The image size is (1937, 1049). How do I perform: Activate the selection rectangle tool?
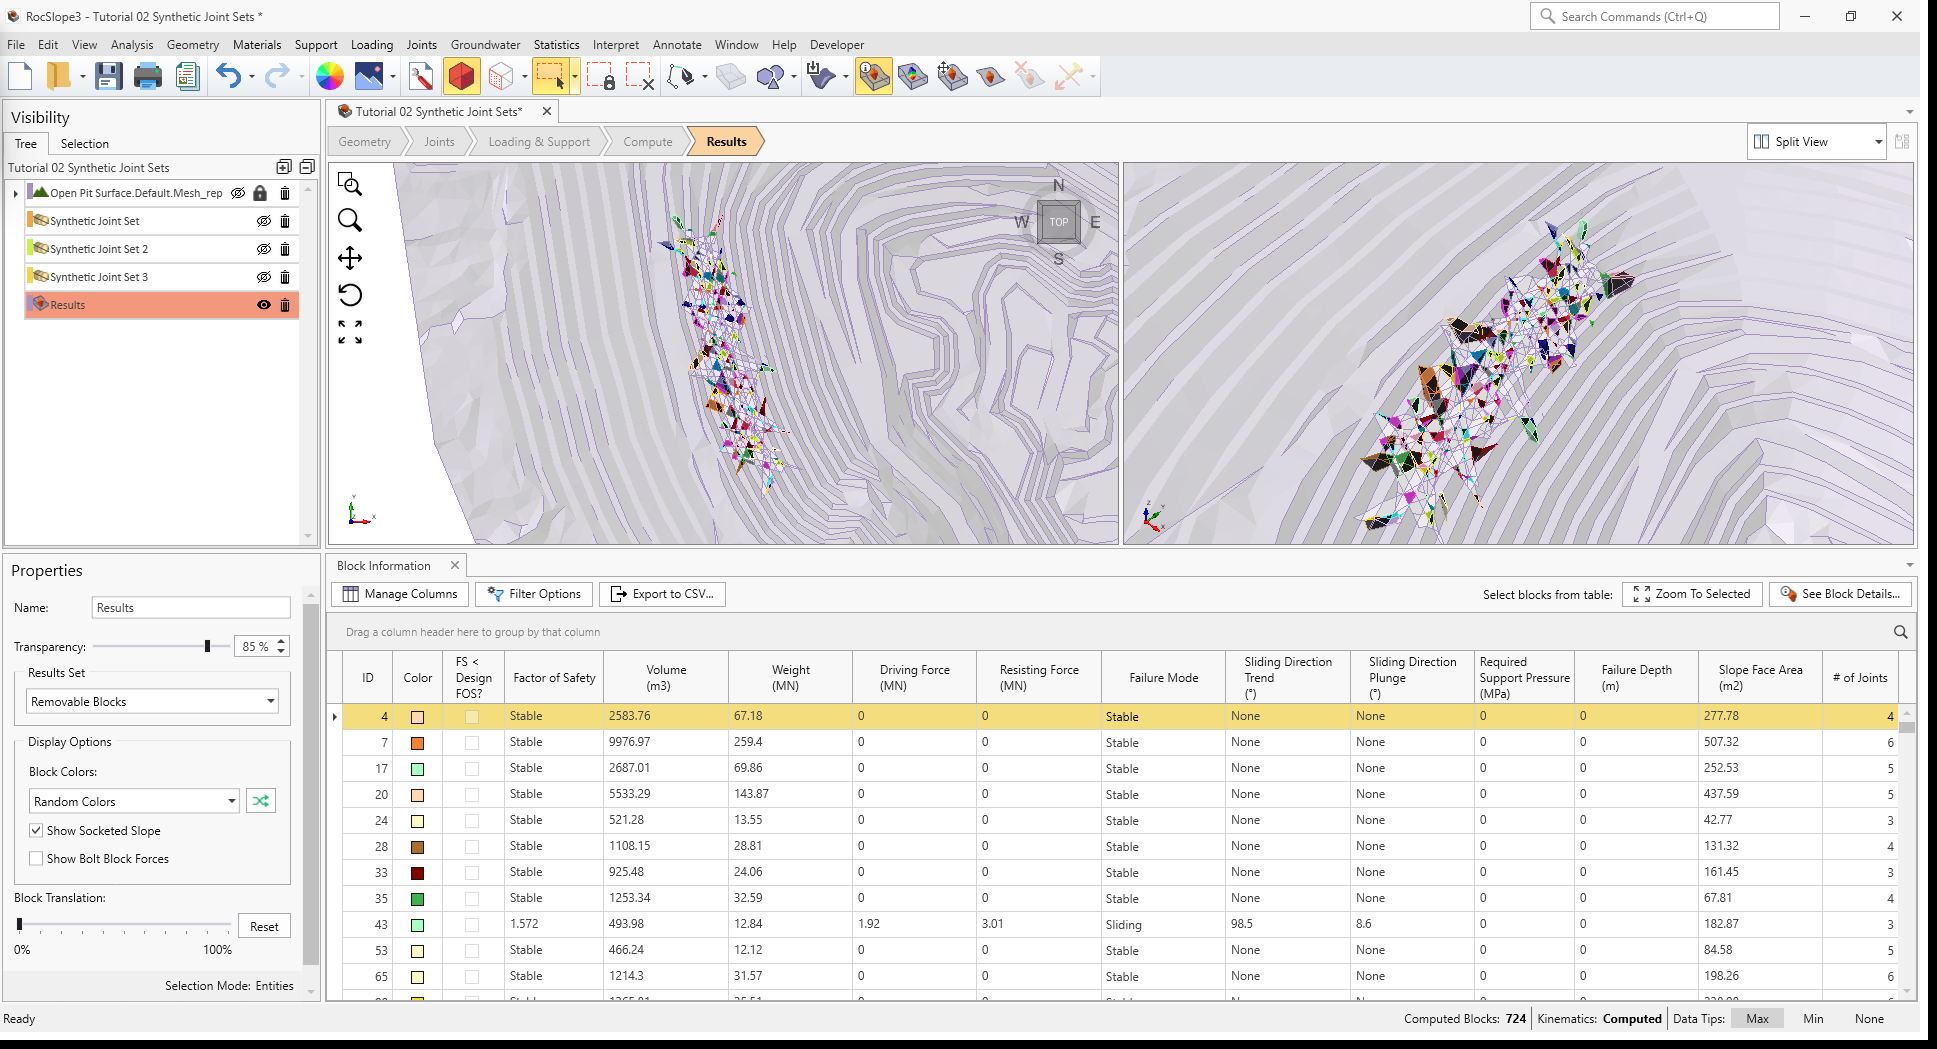550,76
